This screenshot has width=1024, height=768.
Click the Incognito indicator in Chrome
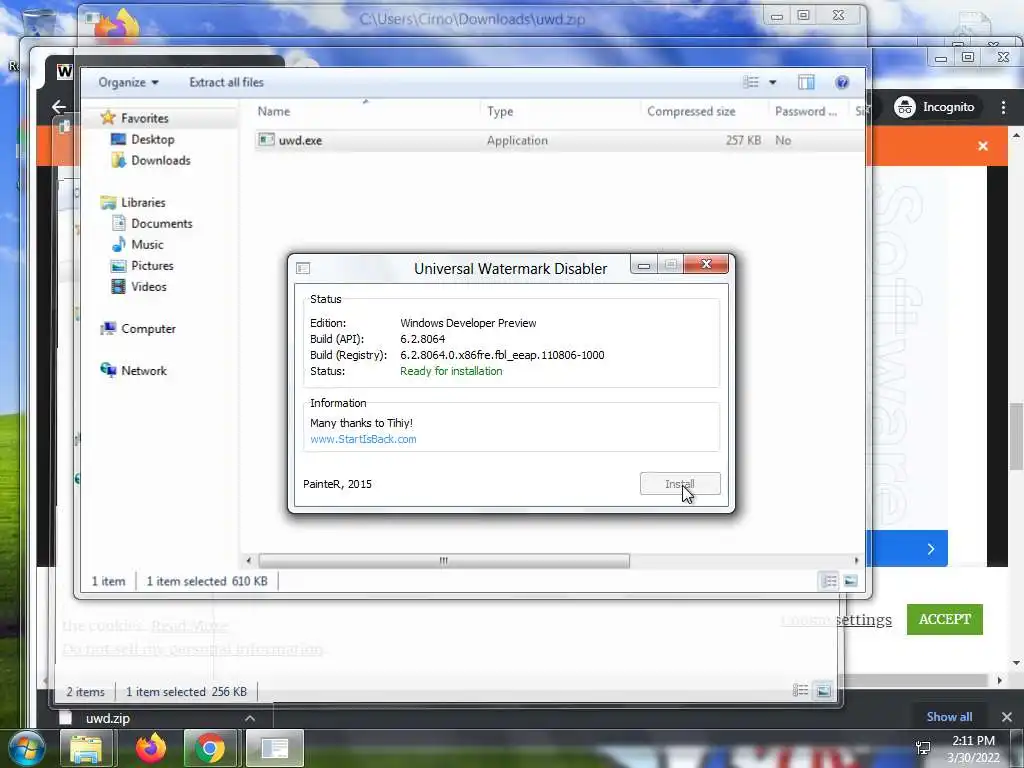[934, 107]
